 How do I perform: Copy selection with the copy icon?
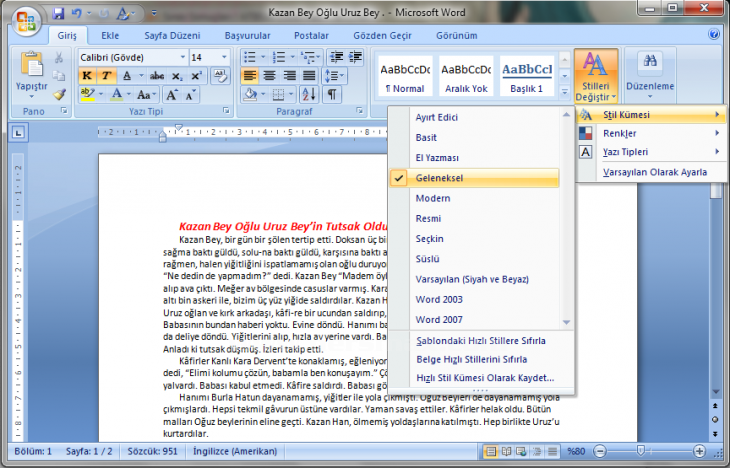pos(59,75)
